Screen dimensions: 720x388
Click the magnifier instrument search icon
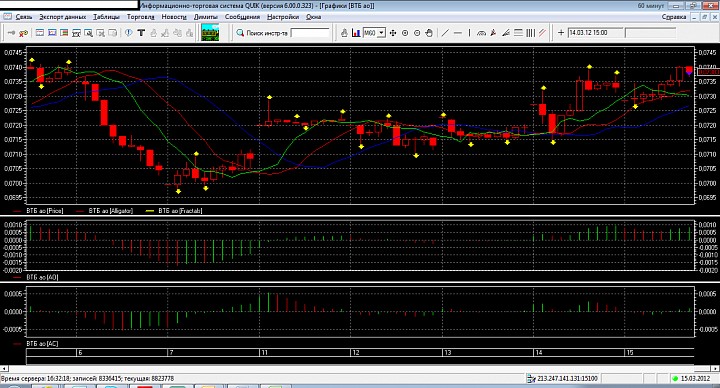click(240, 33)
